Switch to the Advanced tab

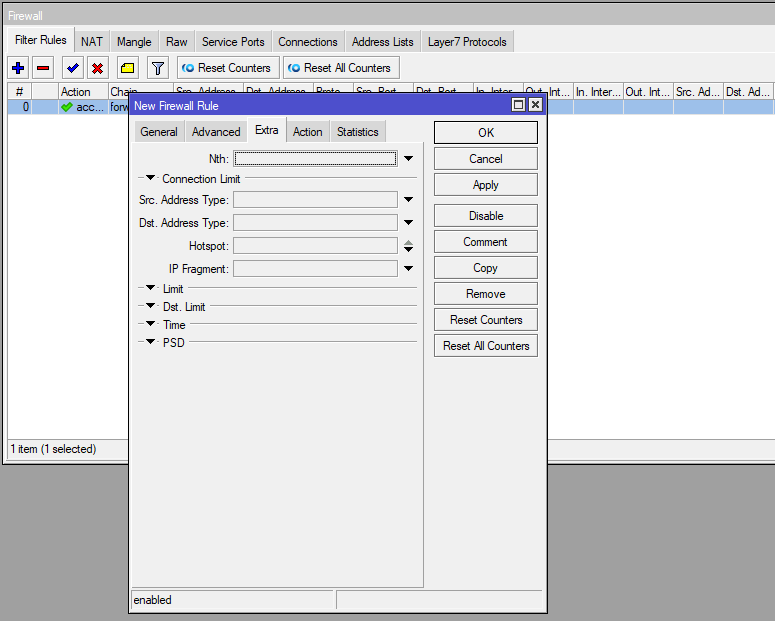pyautogui.click(x=216, y=132)
